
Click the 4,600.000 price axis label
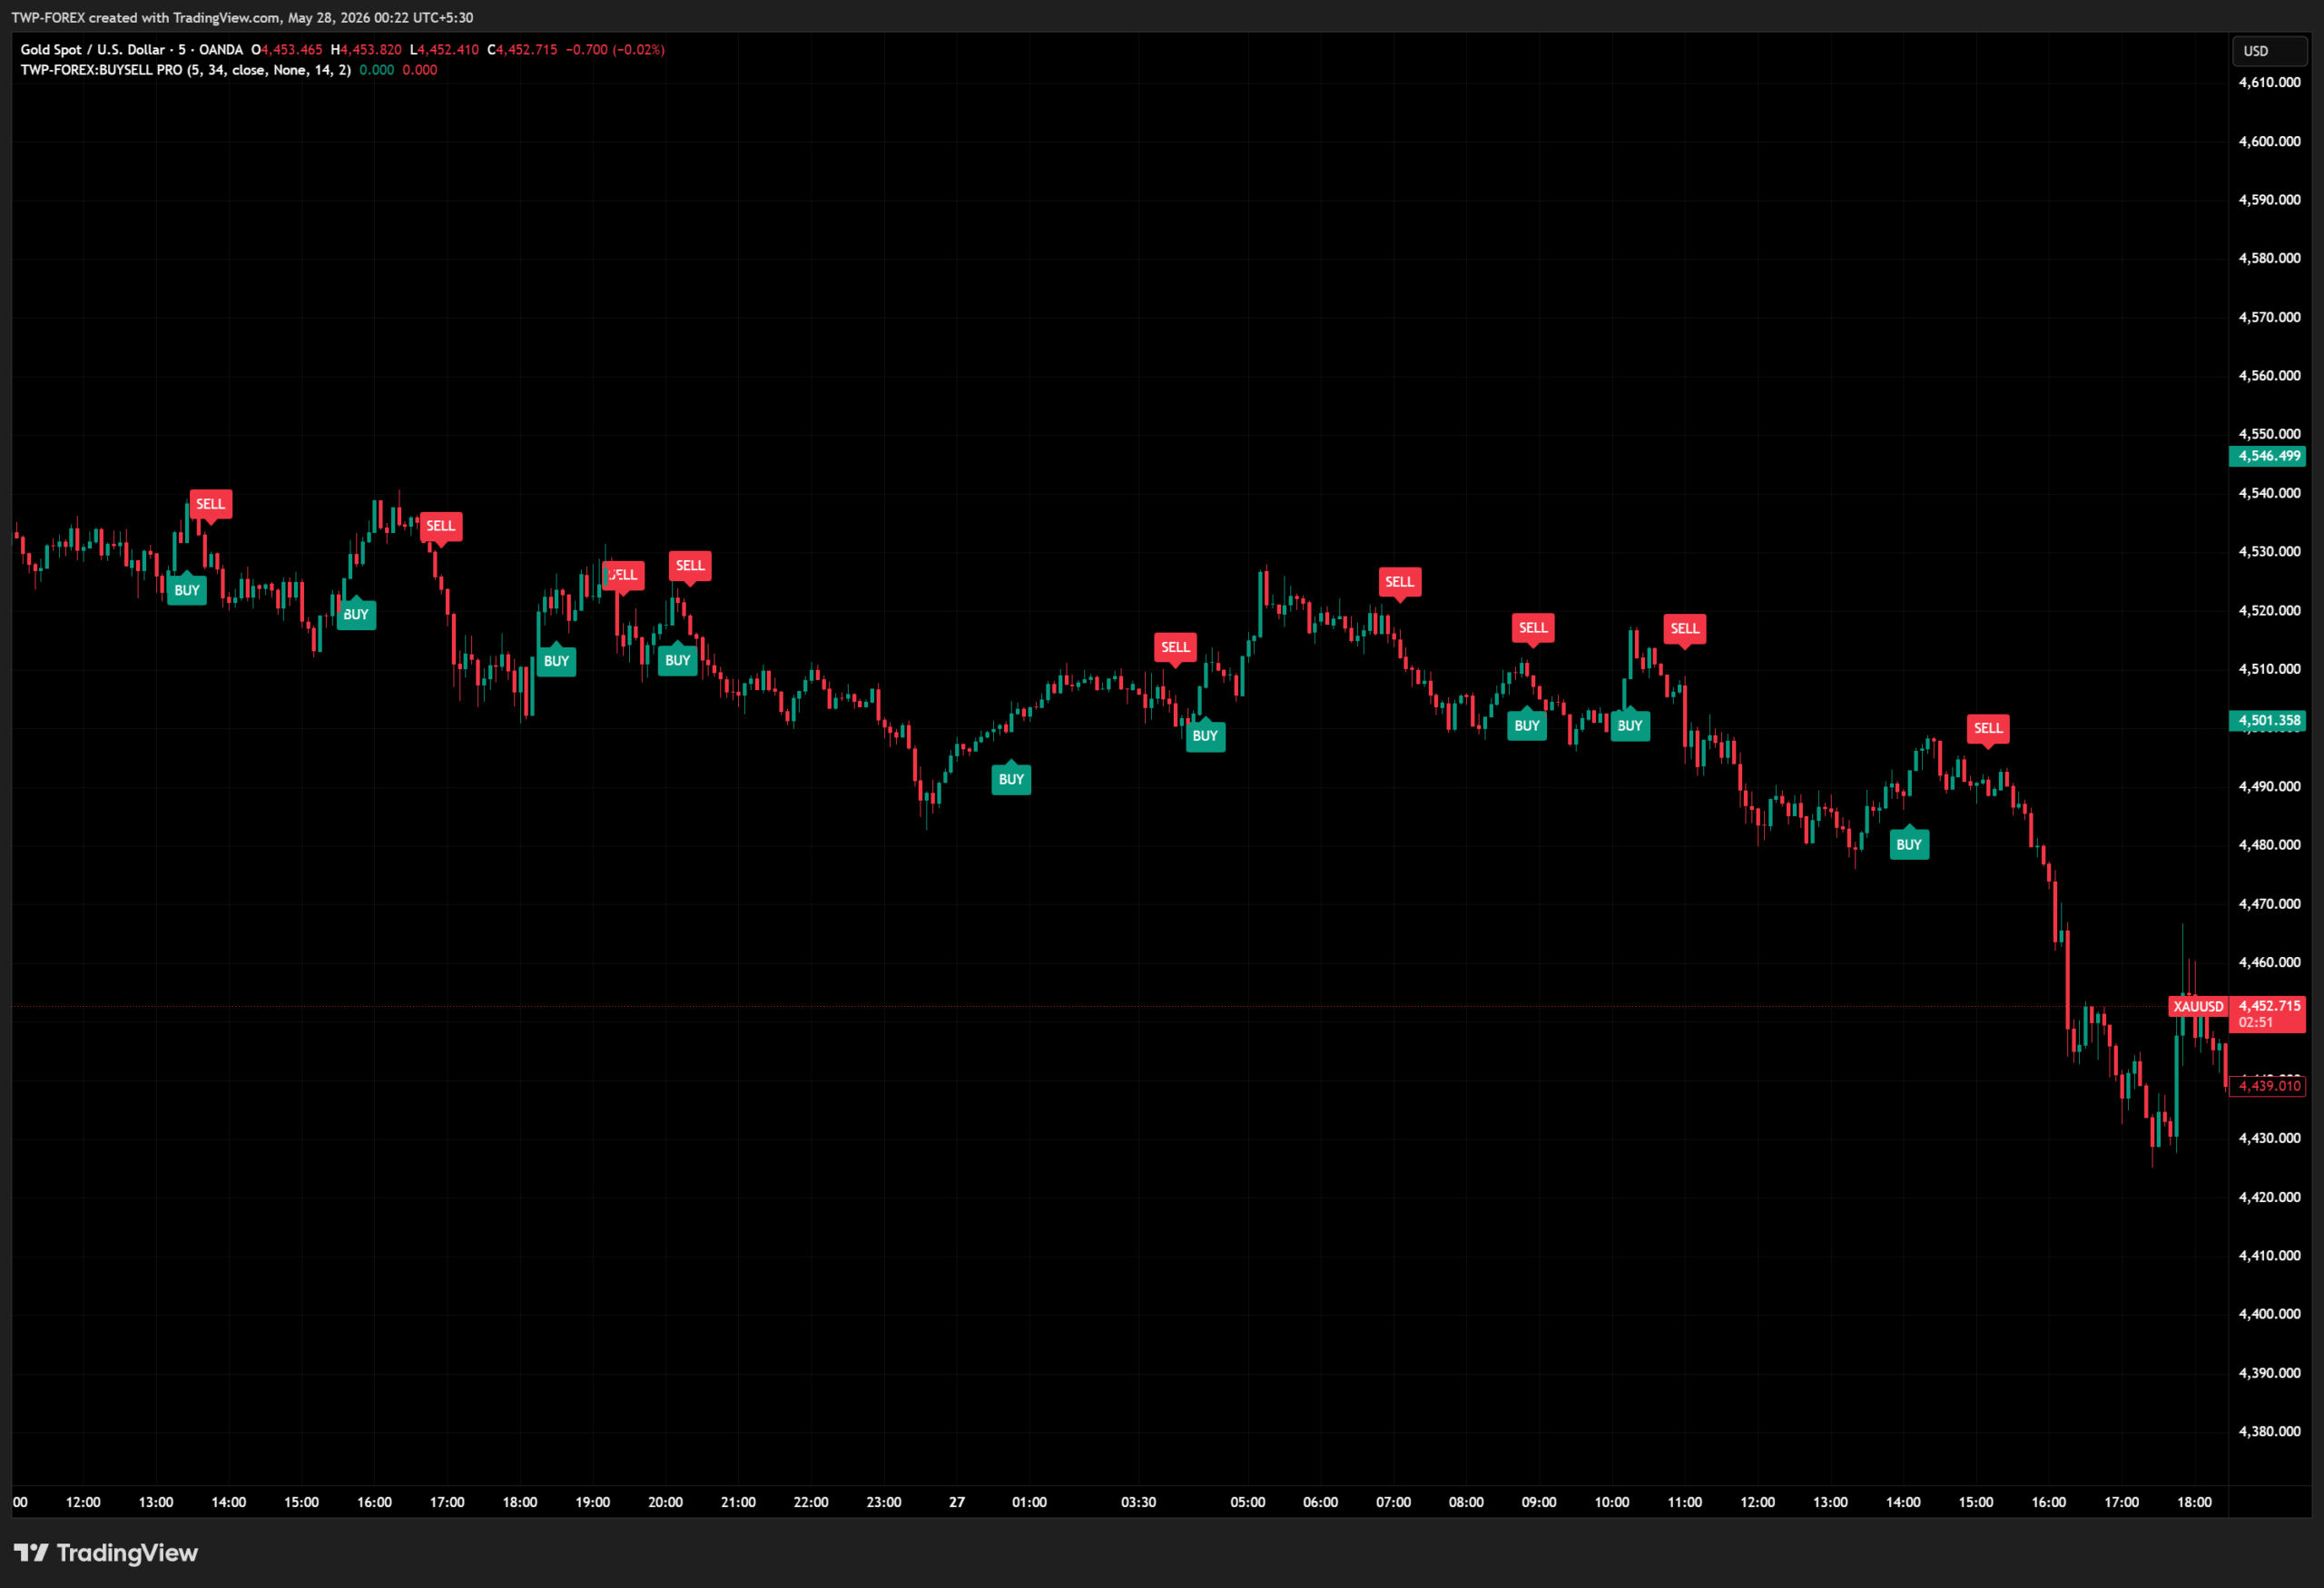point(2269,142)
